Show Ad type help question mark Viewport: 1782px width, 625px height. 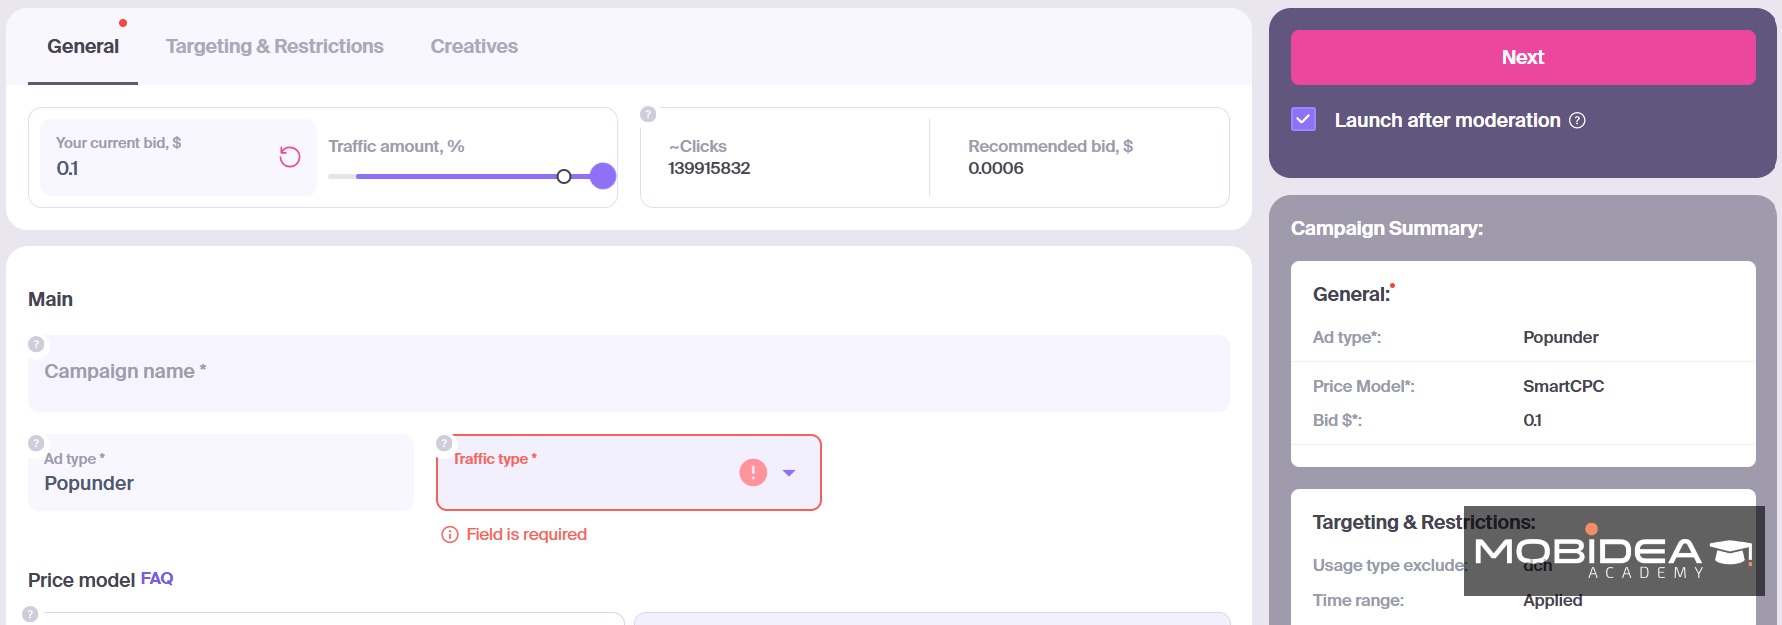[36, 443]
